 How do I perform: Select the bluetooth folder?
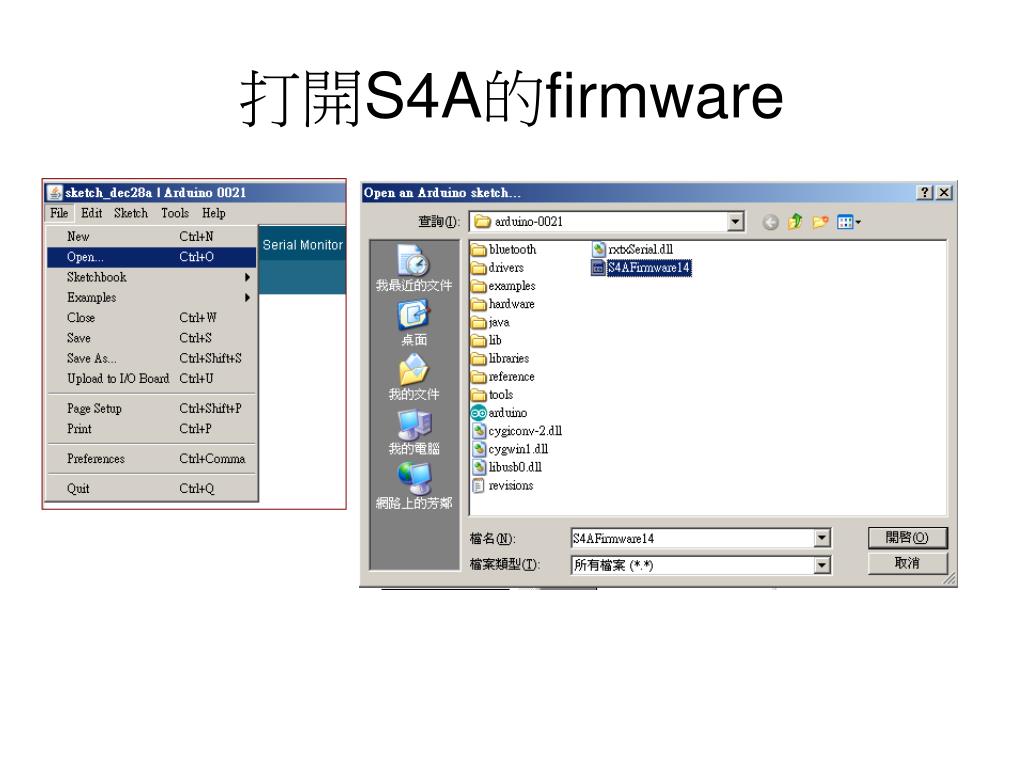[504, 249]
